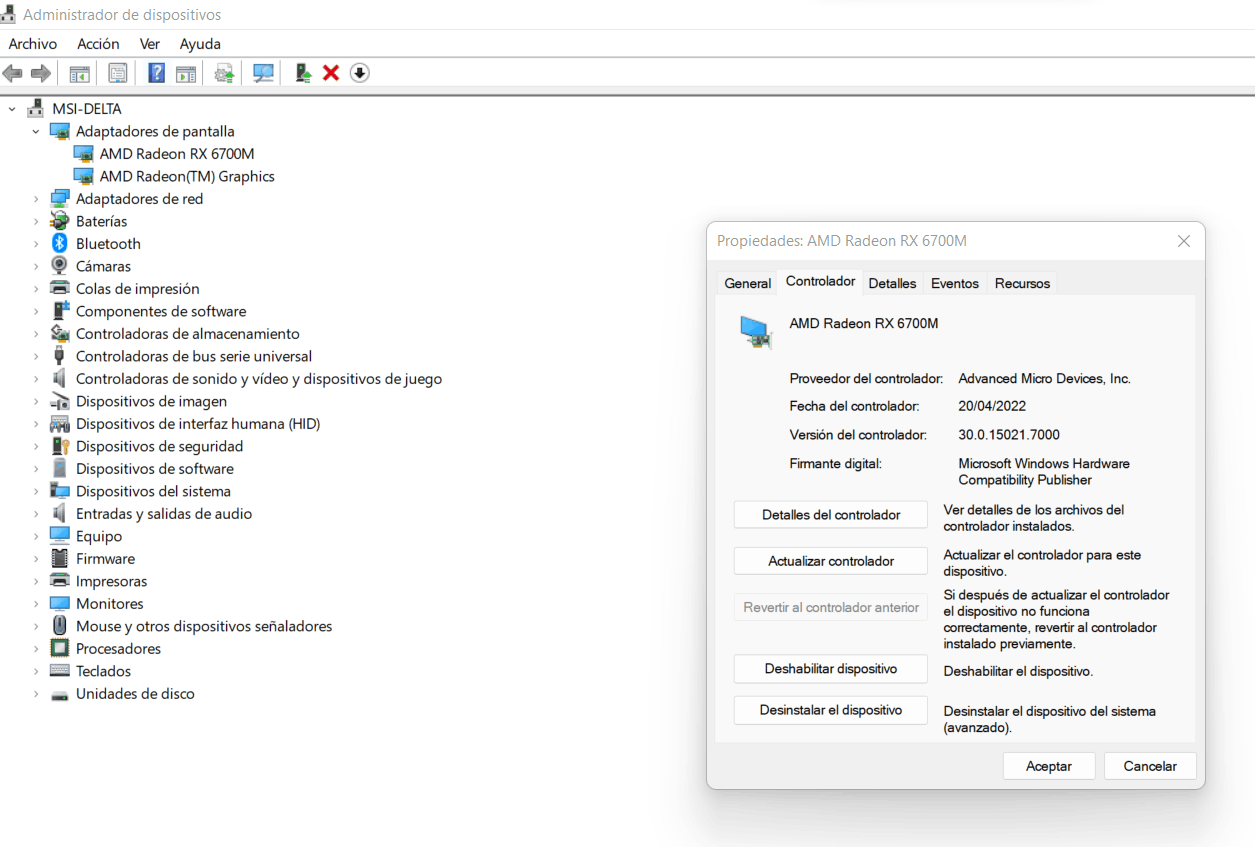Select the Controlador tab
The image size is (1255, 847).
tap(820, 281)
